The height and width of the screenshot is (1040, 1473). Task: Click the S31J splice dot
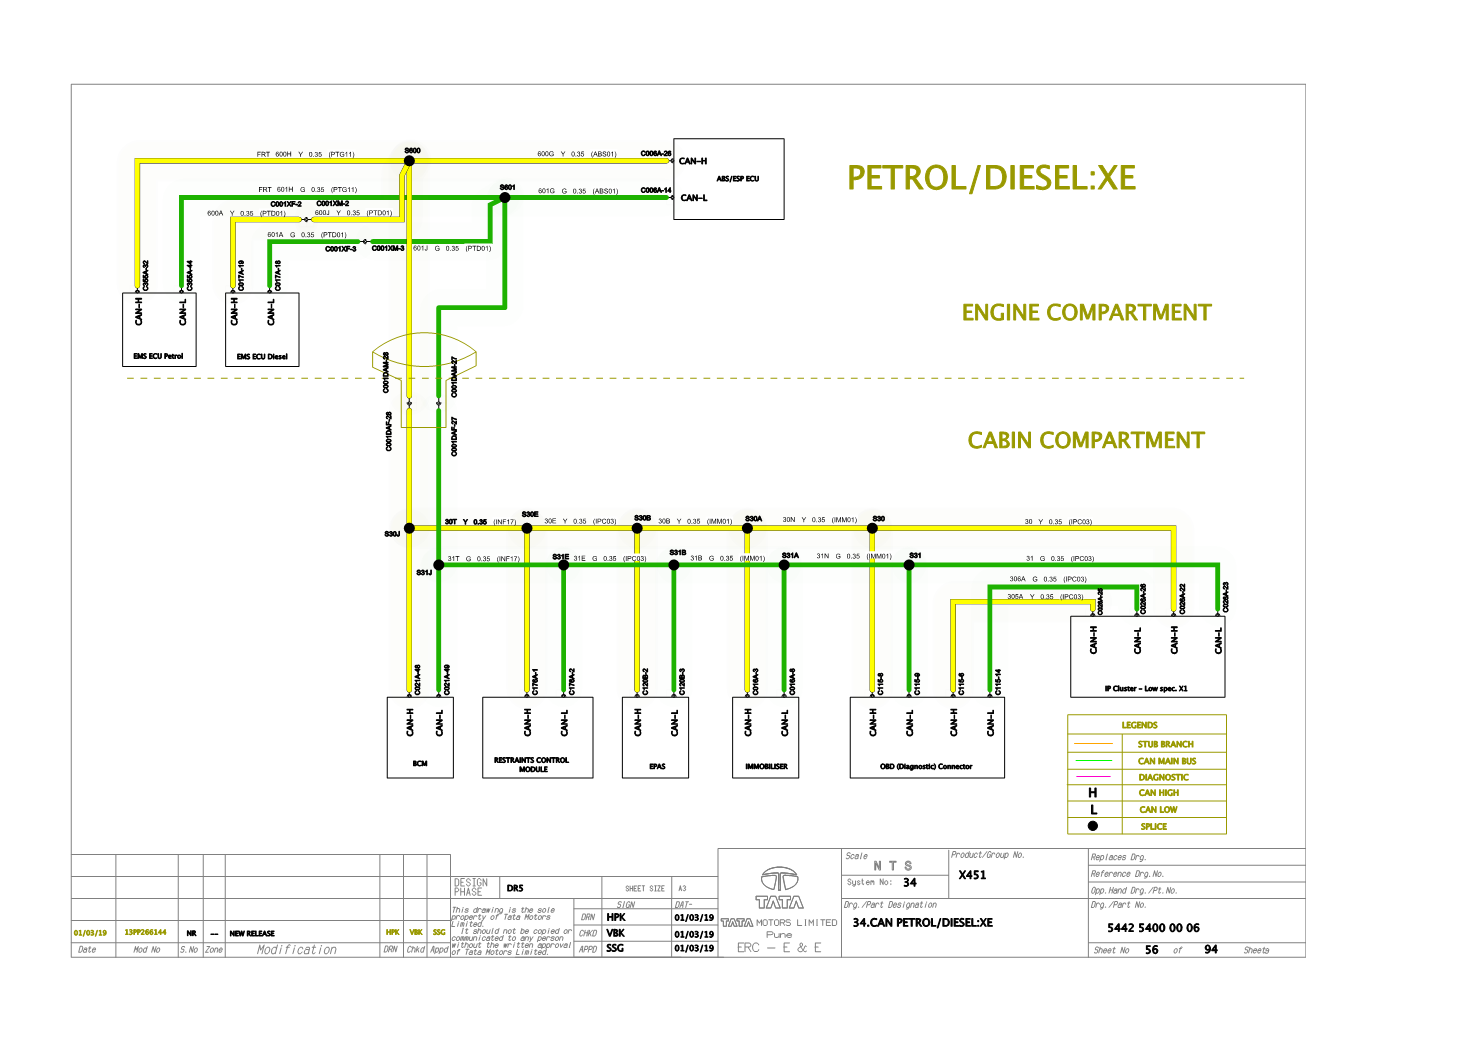(x=439, y=565)
